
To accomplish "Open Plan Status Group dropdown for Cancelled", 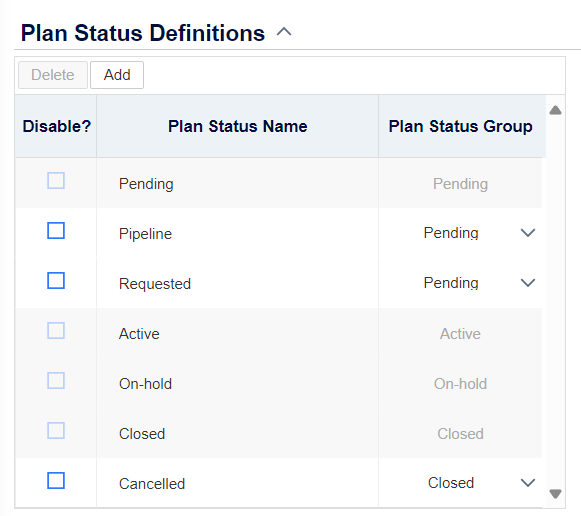I will (x=460, y=483).
